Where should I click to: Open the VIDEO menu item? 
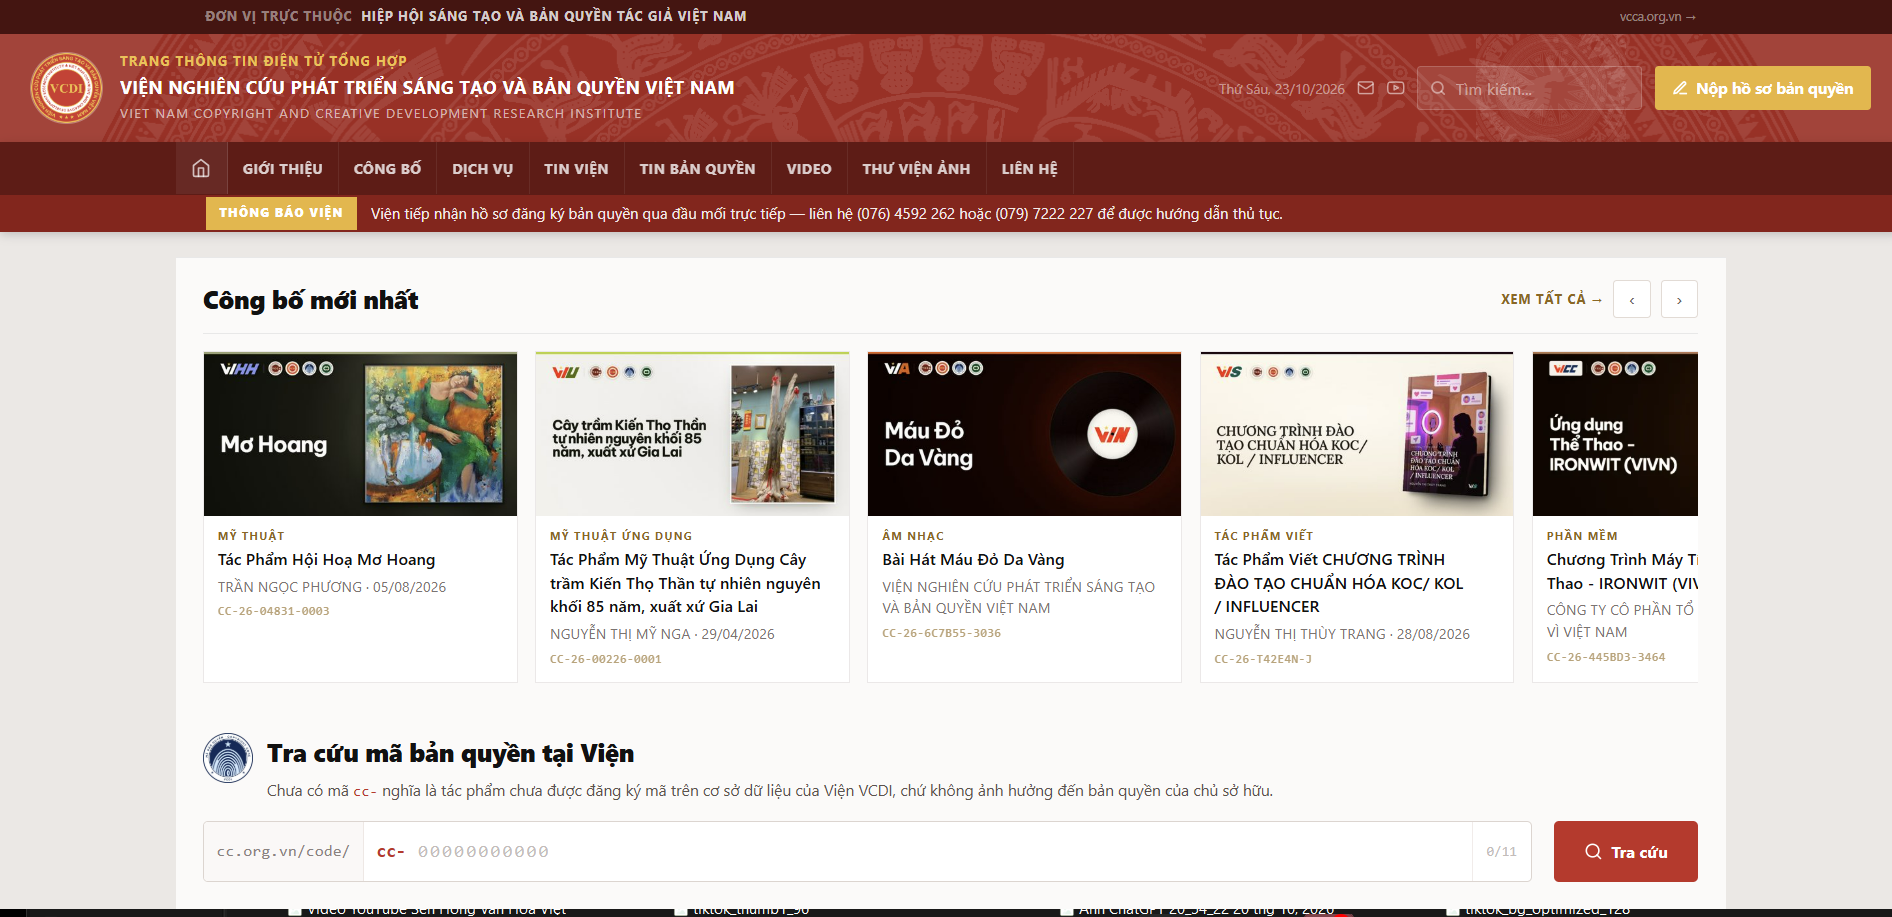click(x=809, y=168)
